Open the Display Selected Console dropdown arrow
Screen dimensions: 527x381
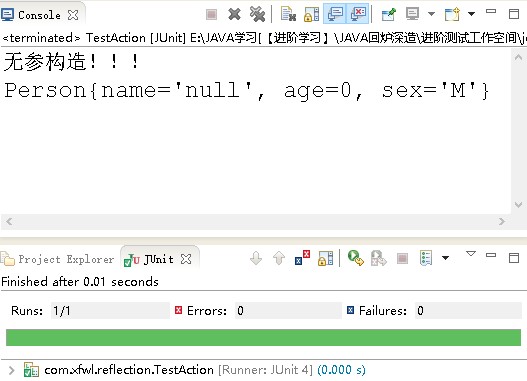(x=431, y=14)
